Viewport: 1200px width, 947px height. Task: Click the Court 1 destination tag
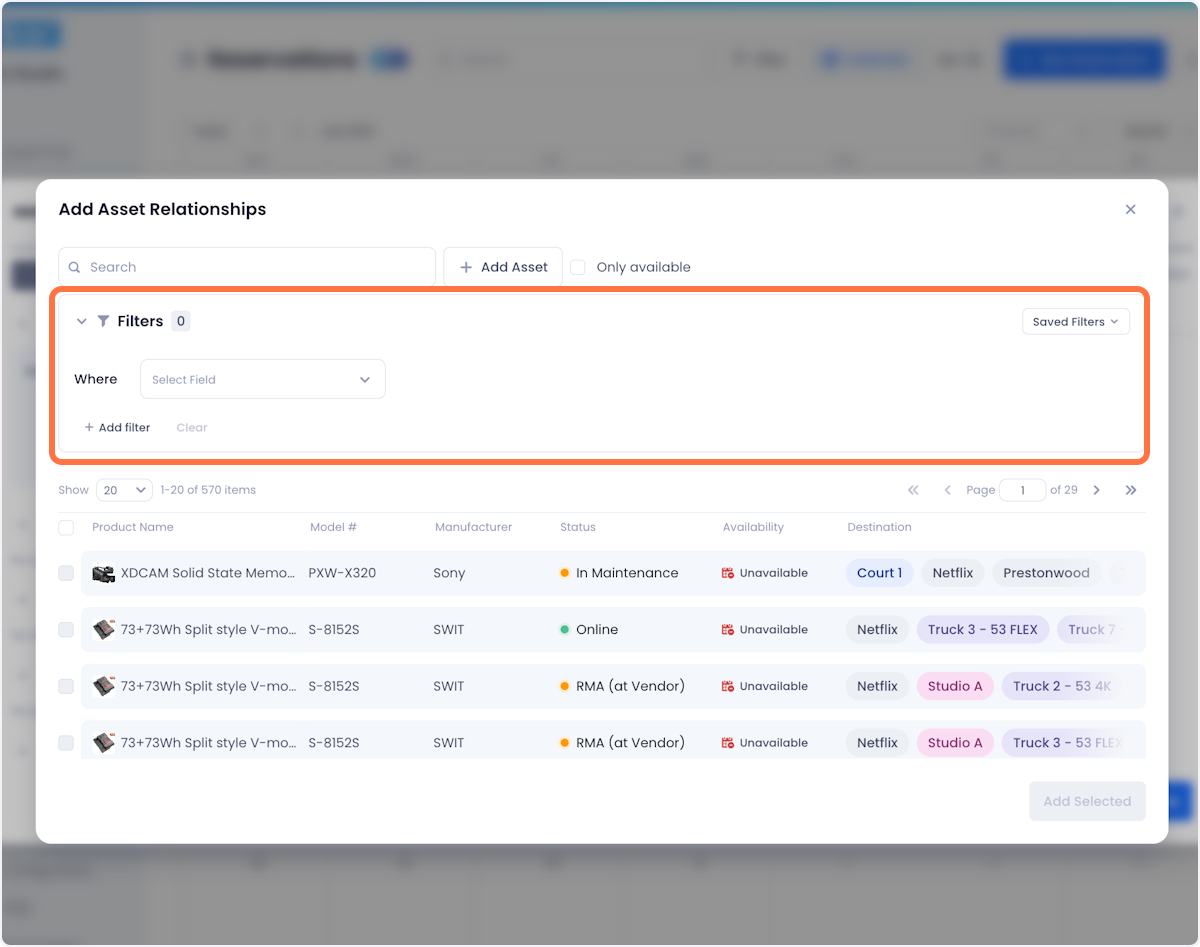tap(880, 573)
